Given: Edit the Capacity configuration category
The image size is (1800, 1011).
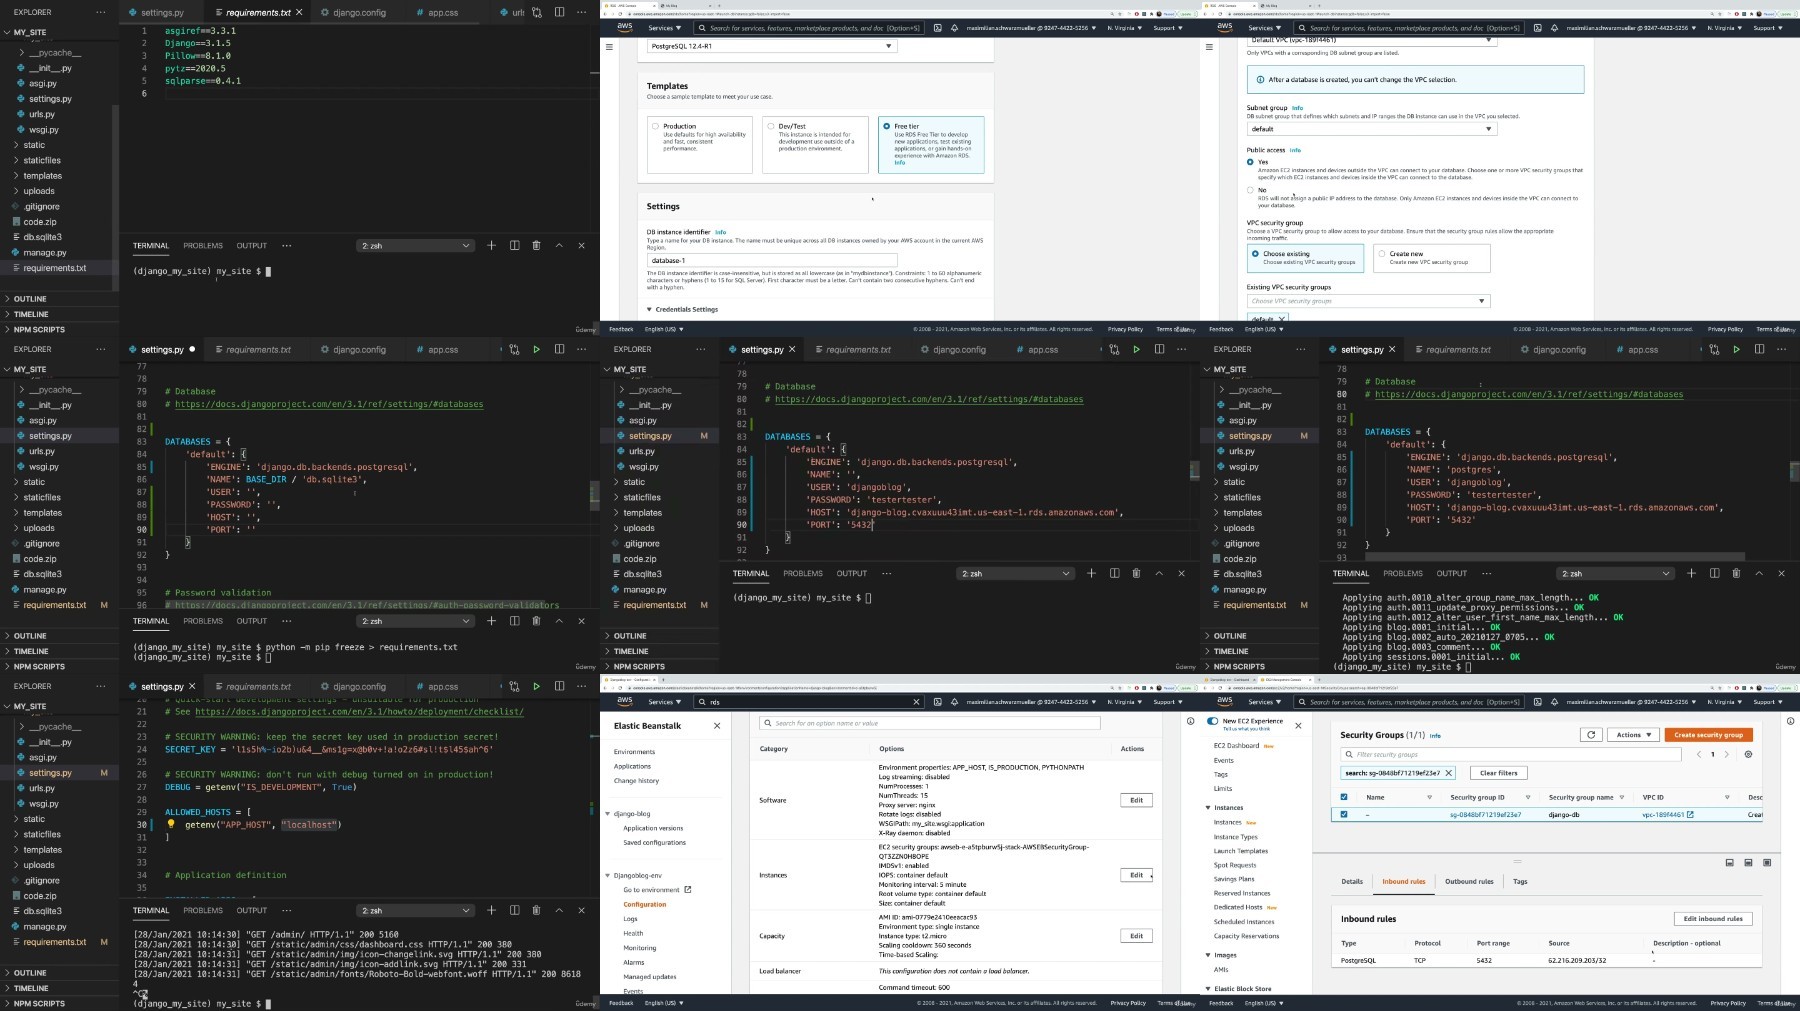Looking at the screenshot, I should coord(1136,936).
